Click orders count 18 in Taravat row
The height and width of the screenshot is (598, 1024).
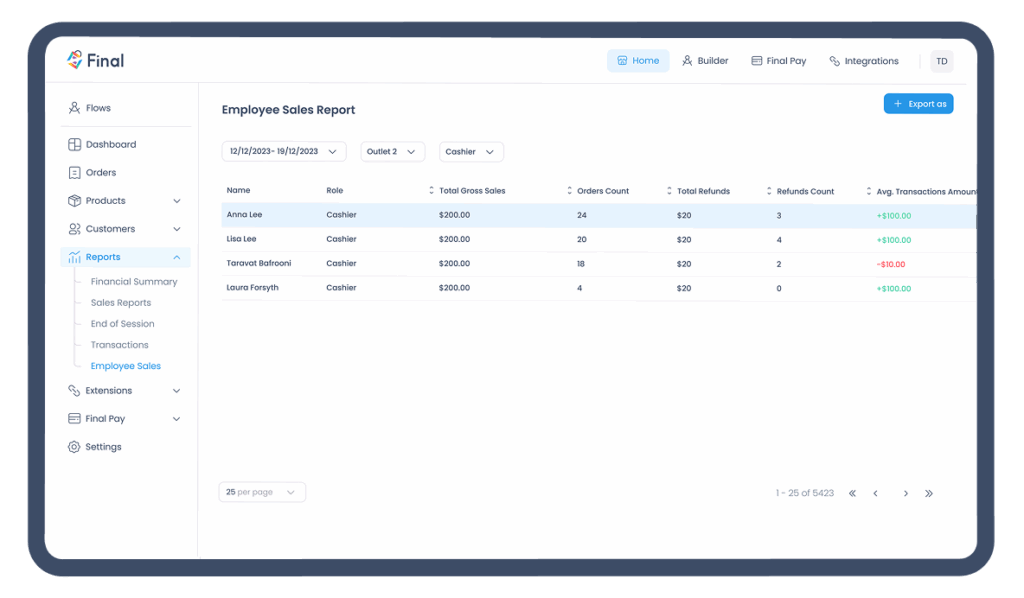581,264
